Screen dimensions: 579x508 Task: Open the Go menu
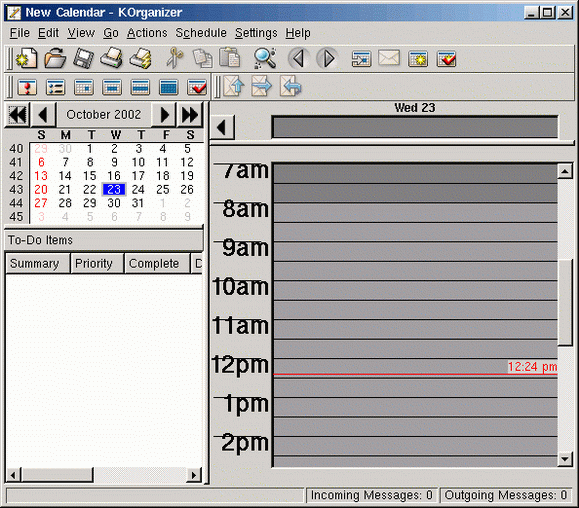111,33
